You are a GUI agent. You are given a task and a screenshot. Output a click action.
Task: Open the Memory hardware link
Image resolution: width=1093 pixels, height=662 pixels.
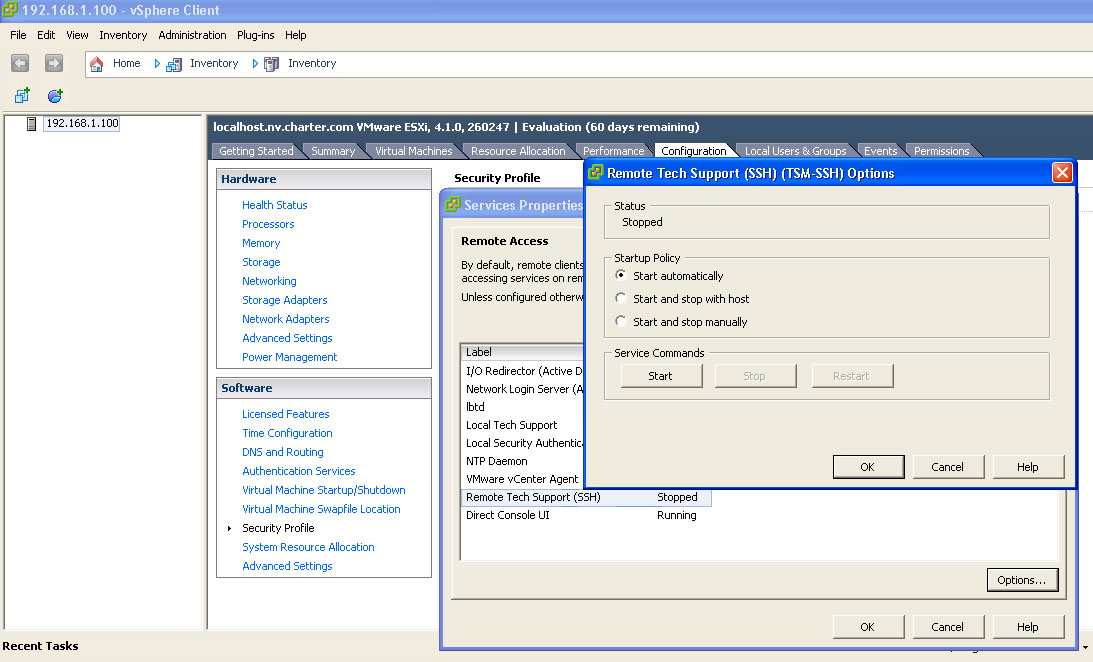[261, 243]
